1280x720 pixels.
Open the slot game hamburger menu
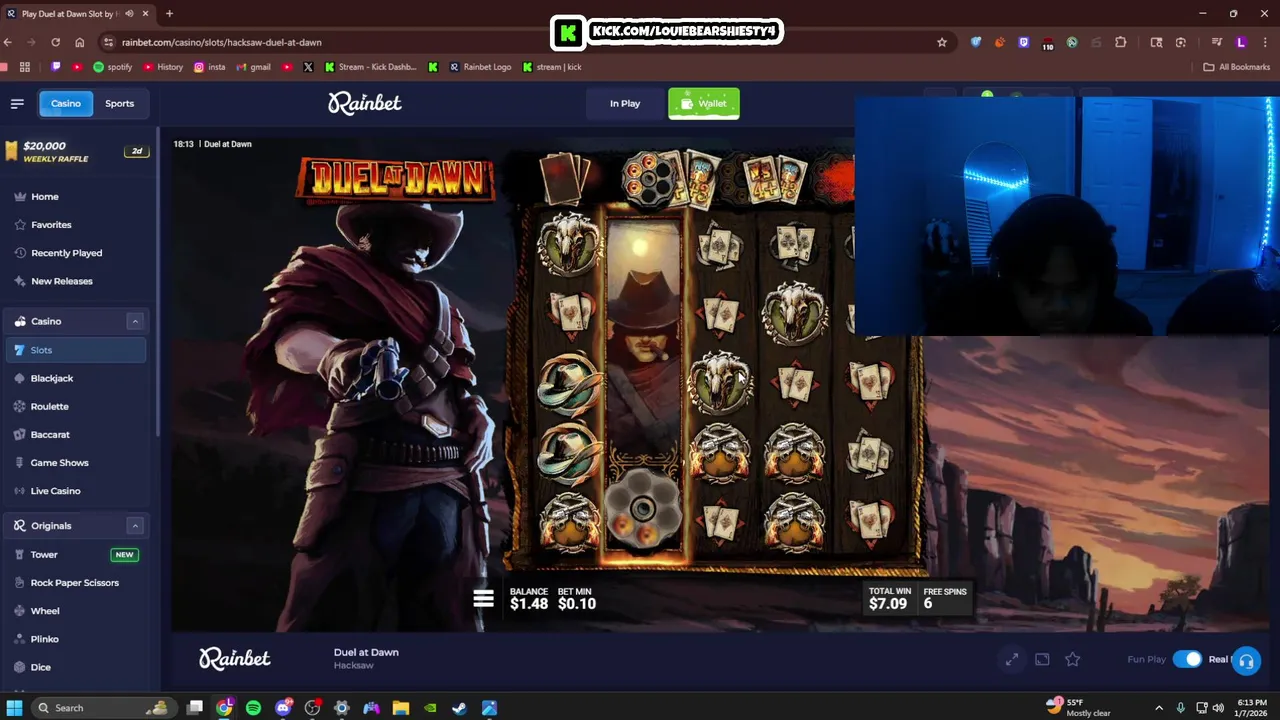(x=483, y=599)
